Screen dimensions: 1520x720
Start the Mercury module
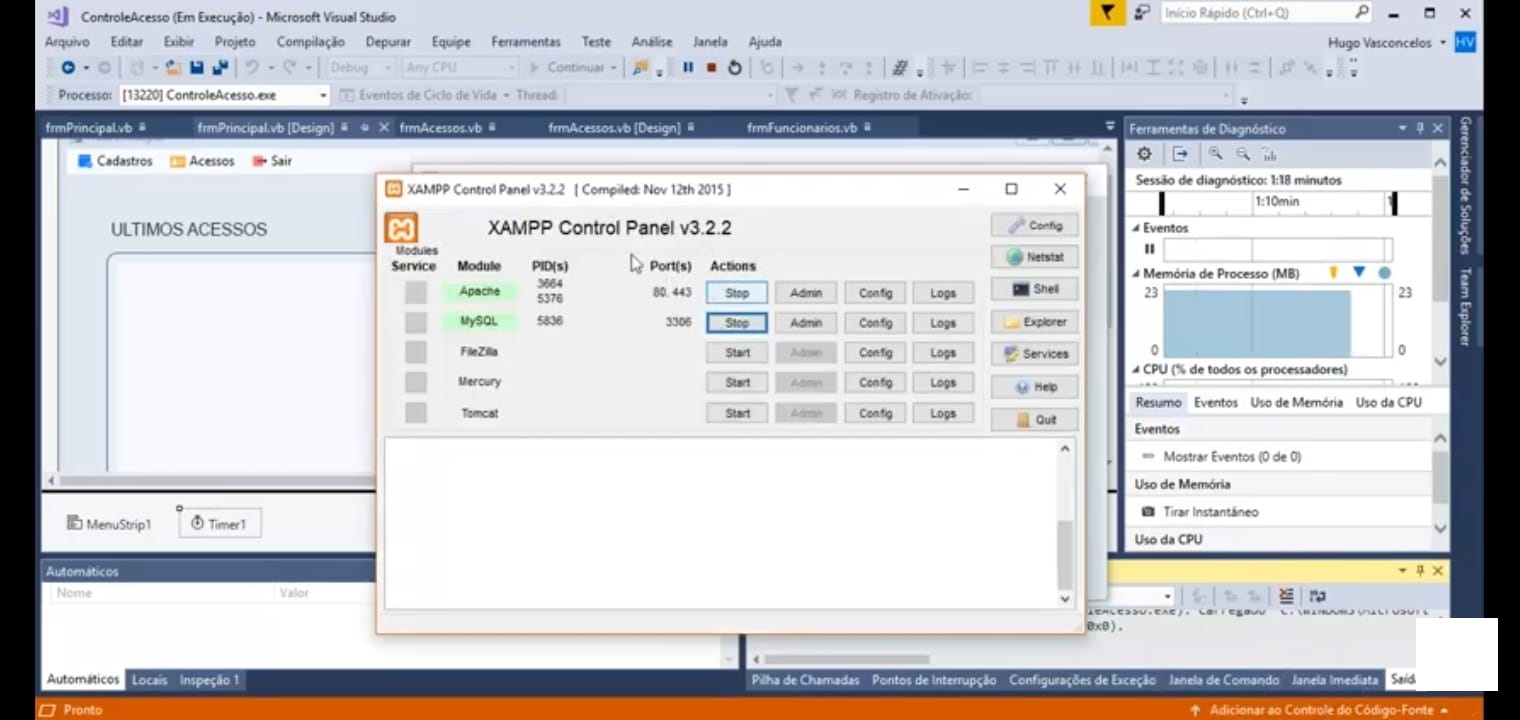[737, 383]
